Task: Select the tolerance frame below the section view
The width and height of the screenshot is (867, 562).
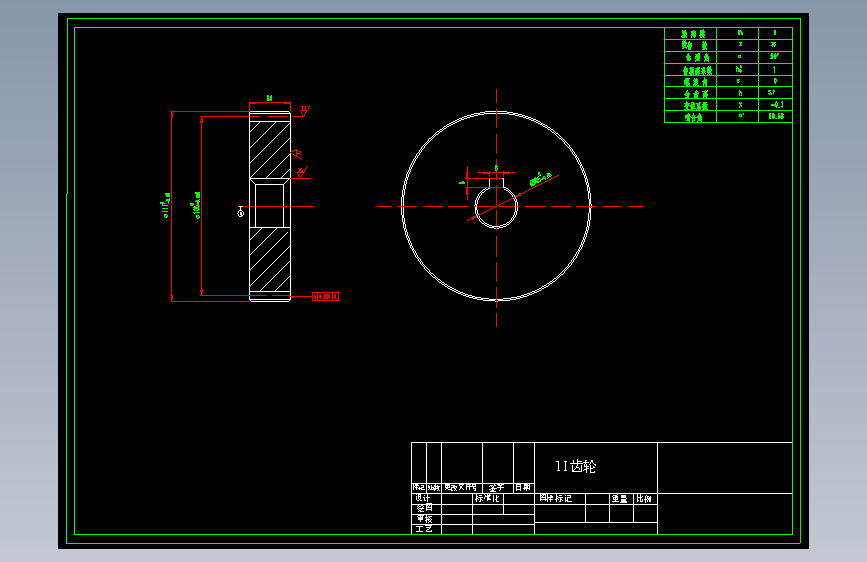Action: pos(326,296)
